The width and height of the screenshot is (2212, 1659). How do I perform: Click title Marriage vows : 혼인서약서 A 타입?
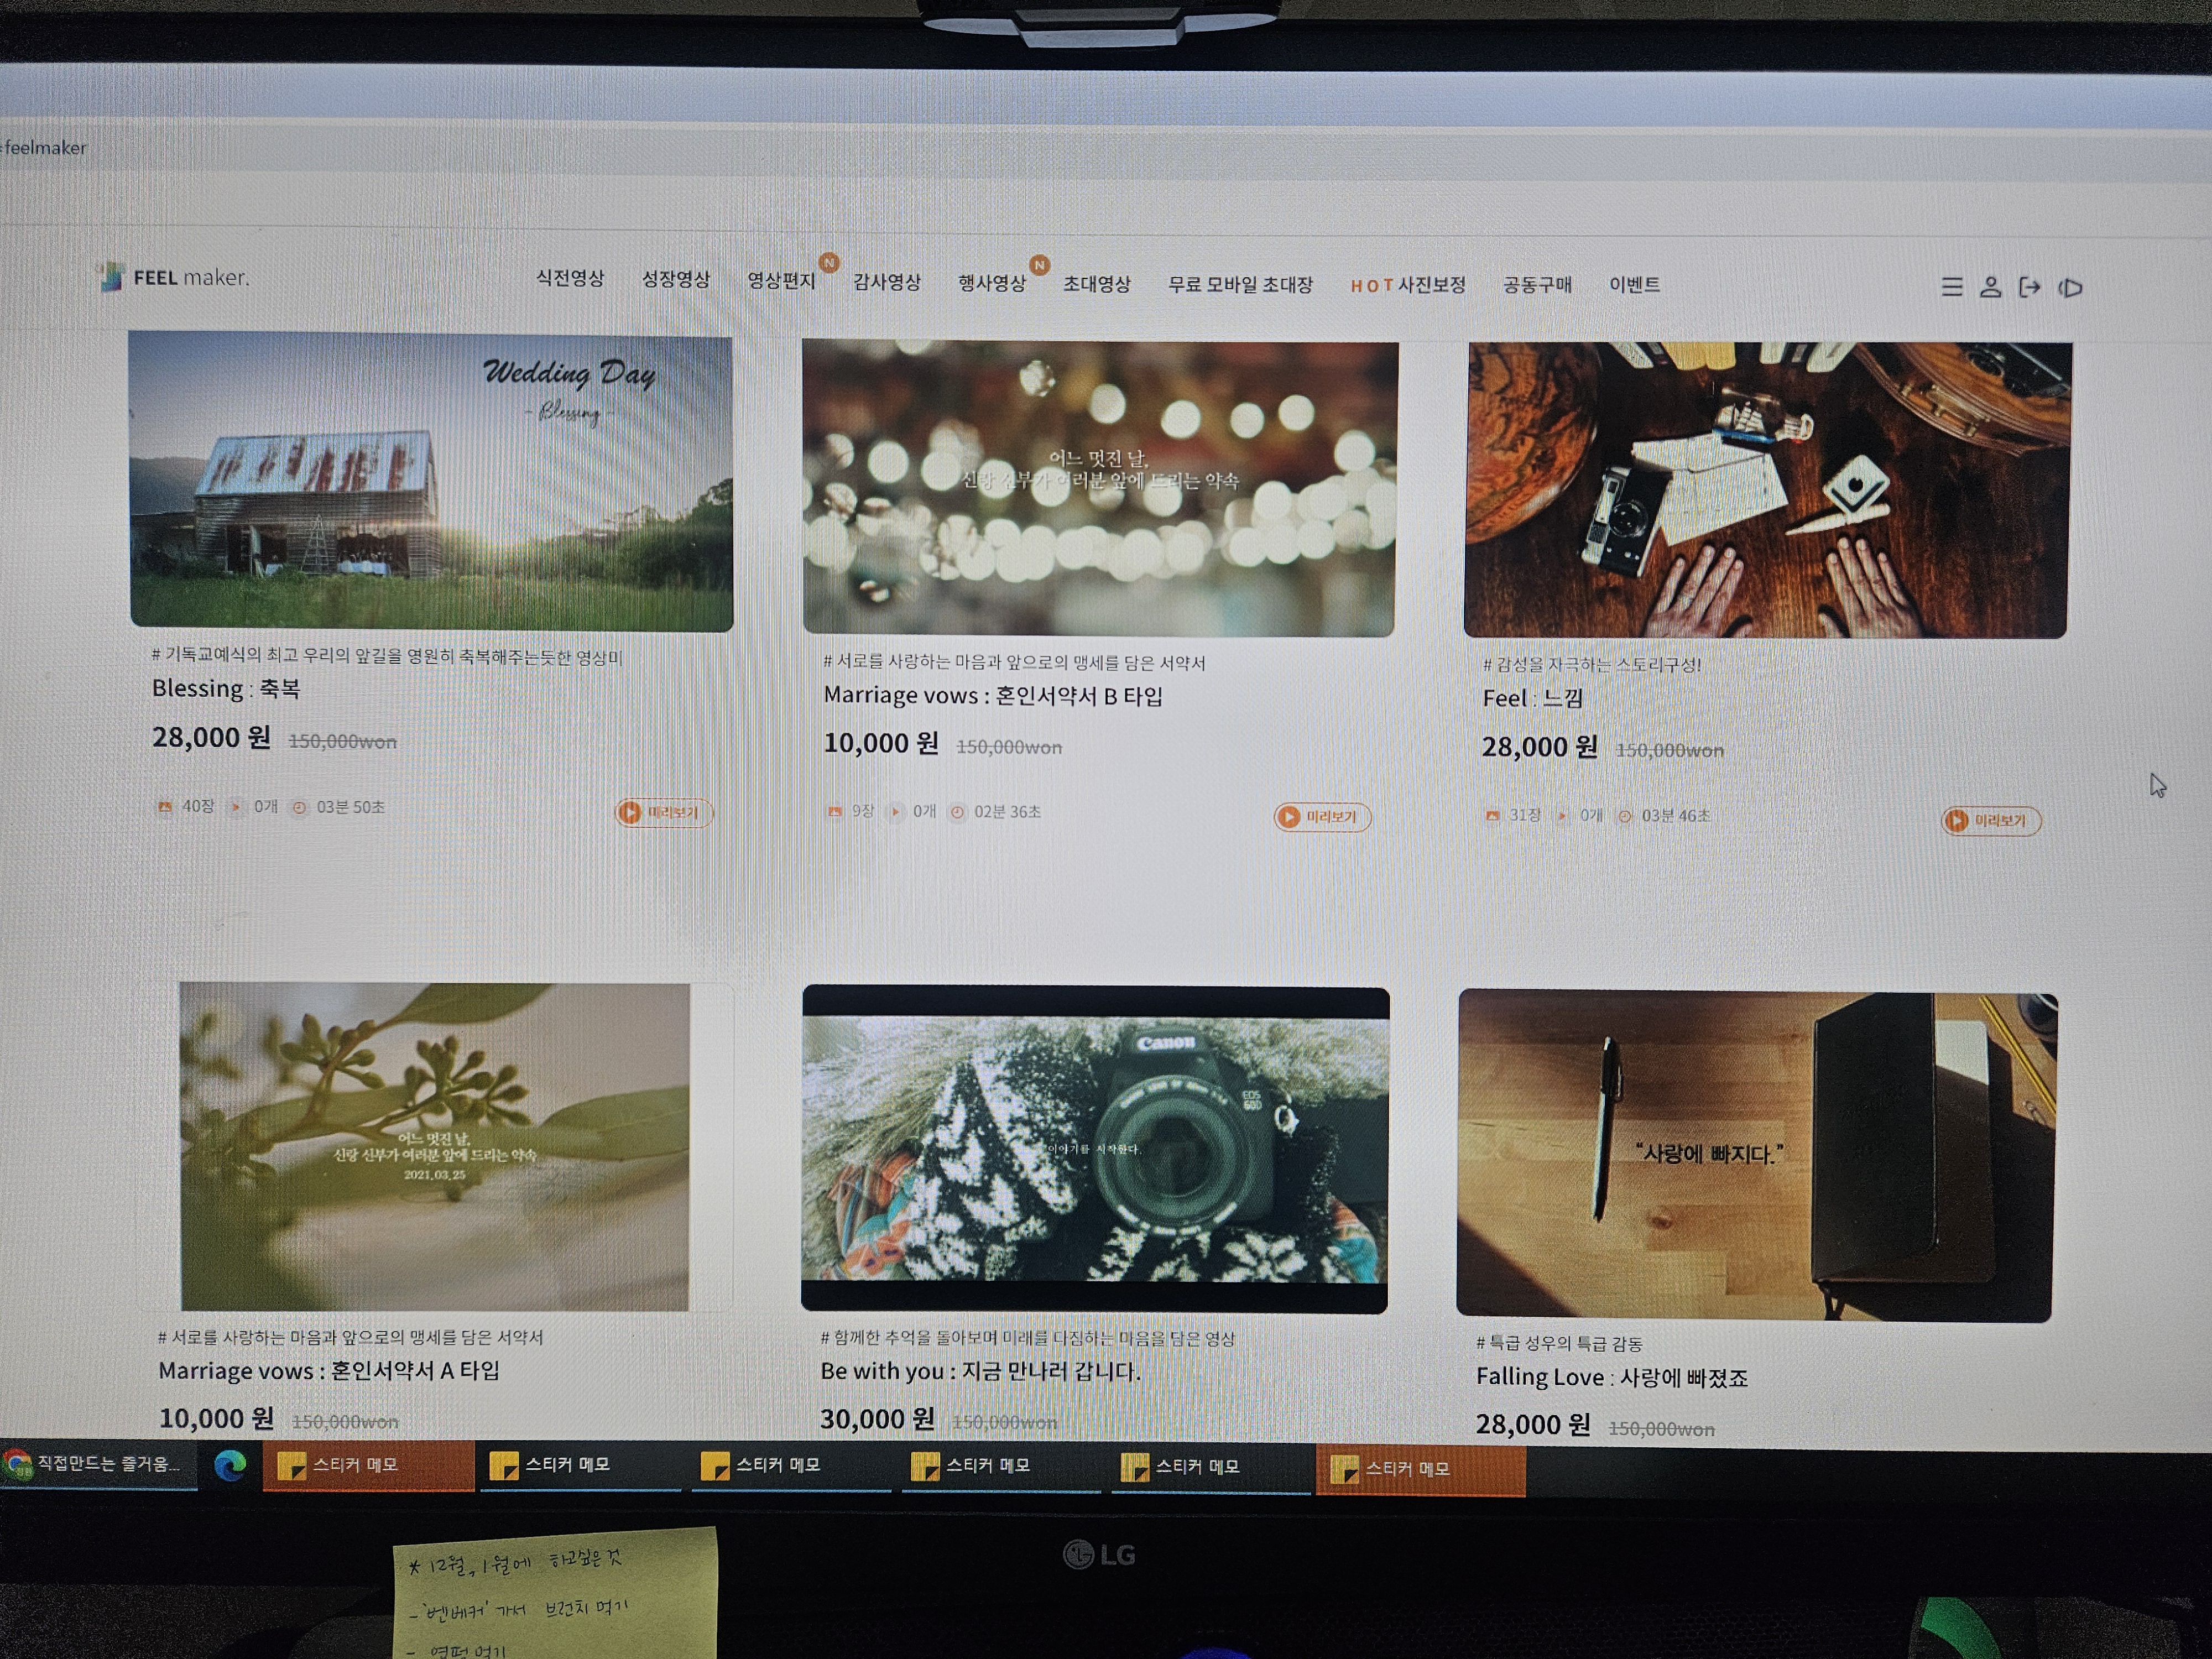[x=329, y=1370]
